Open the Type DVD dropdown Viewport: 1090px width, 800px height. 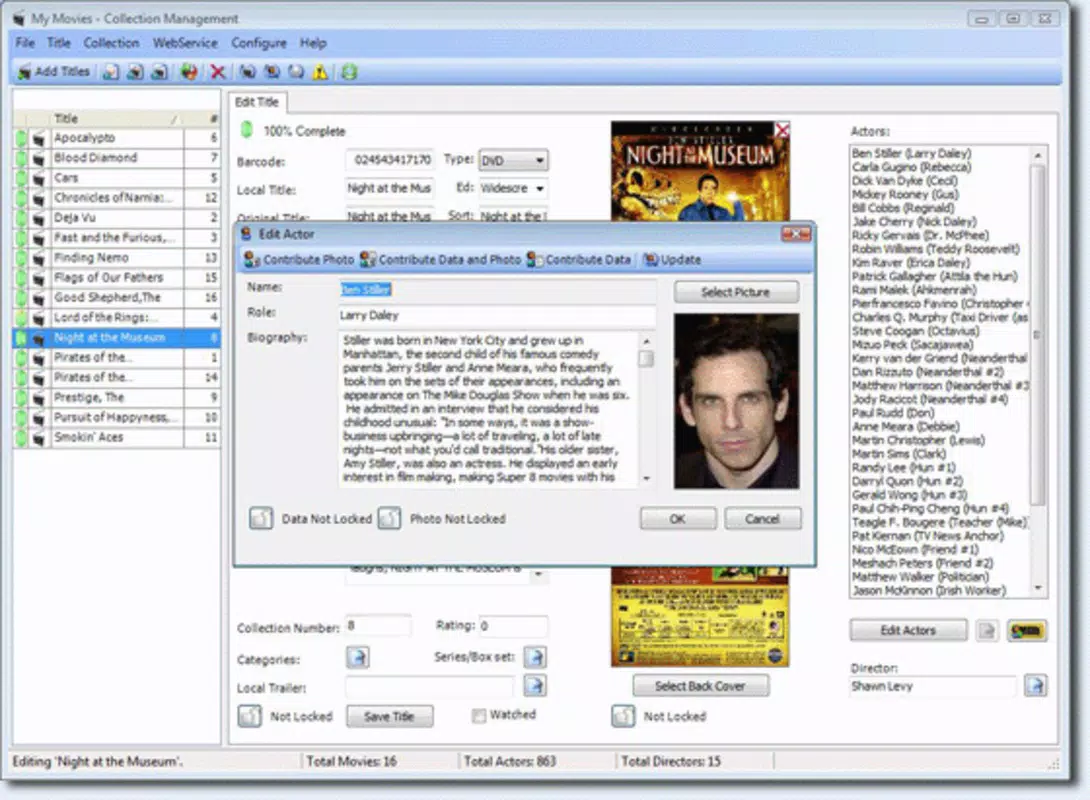tap(513, 161)
